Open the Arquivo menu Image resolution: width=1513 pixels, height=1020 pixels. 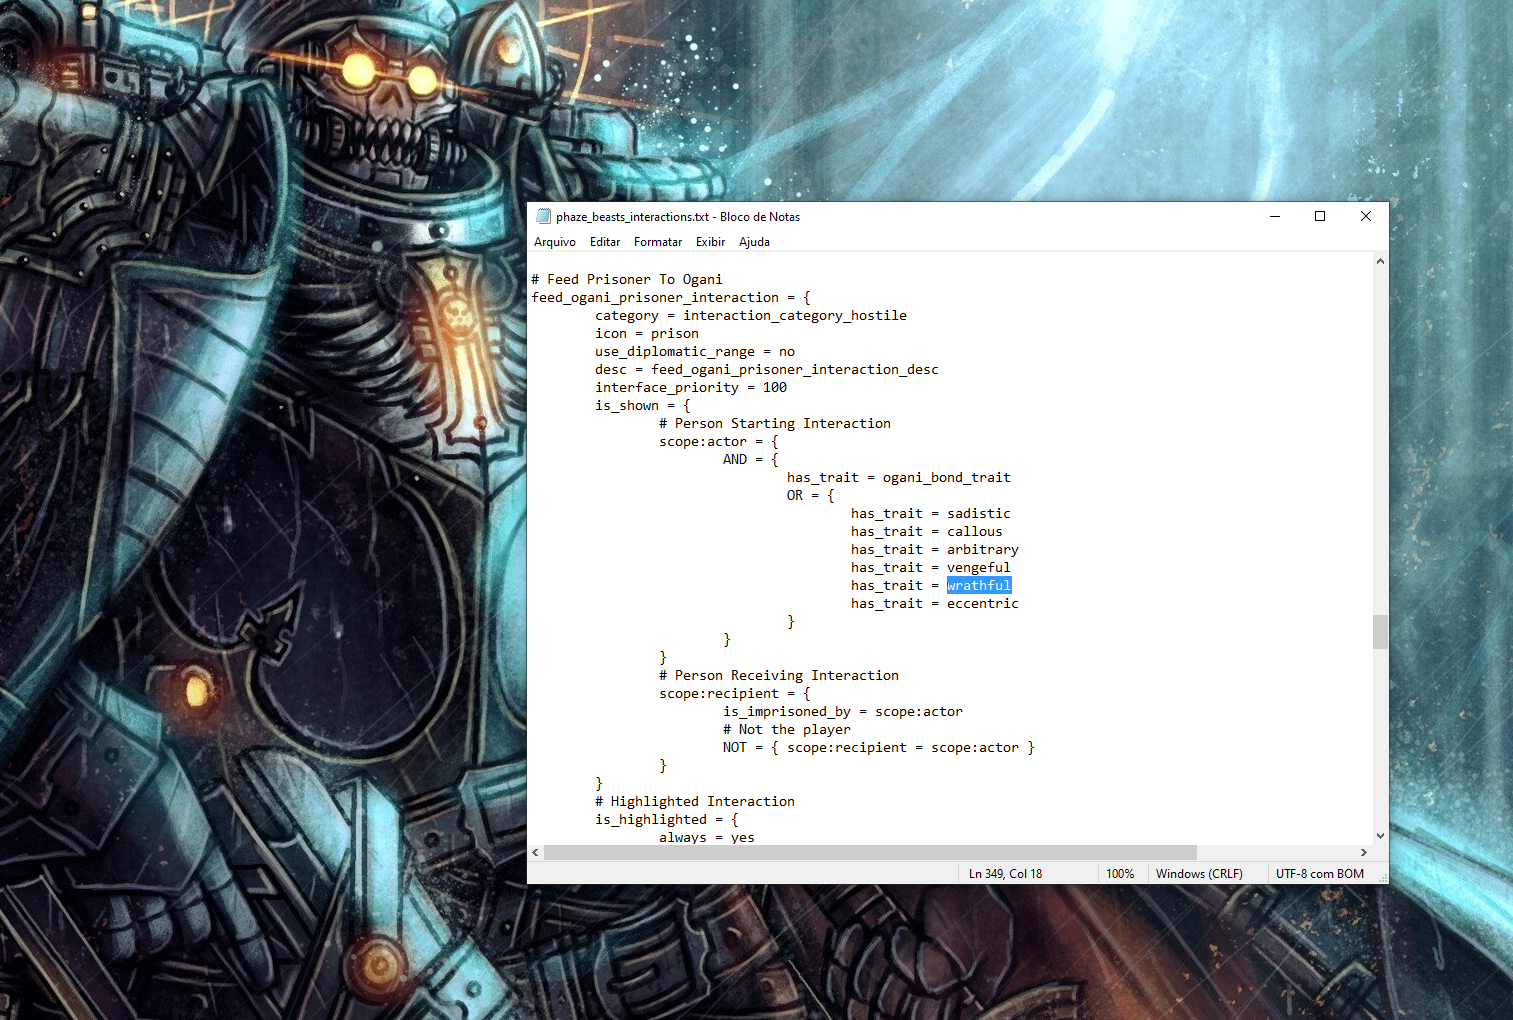(x=555, y=242)
